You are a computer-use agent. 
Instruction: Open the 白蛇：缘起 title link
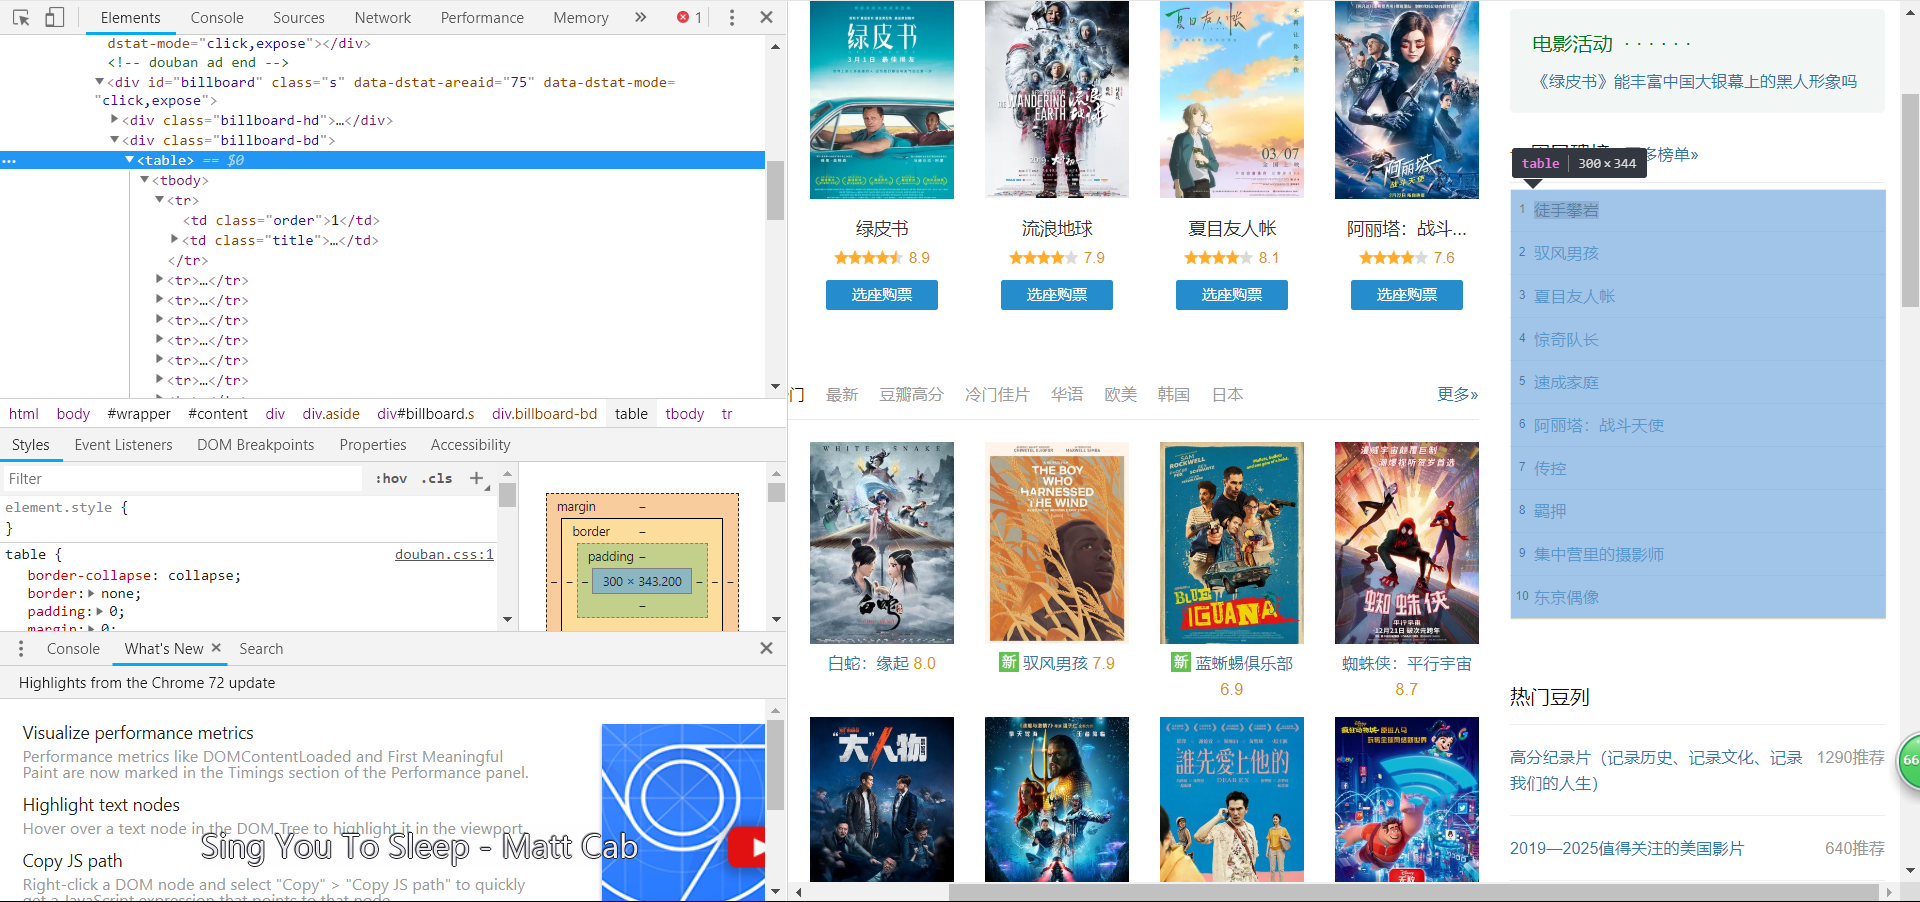click(869, 663)
